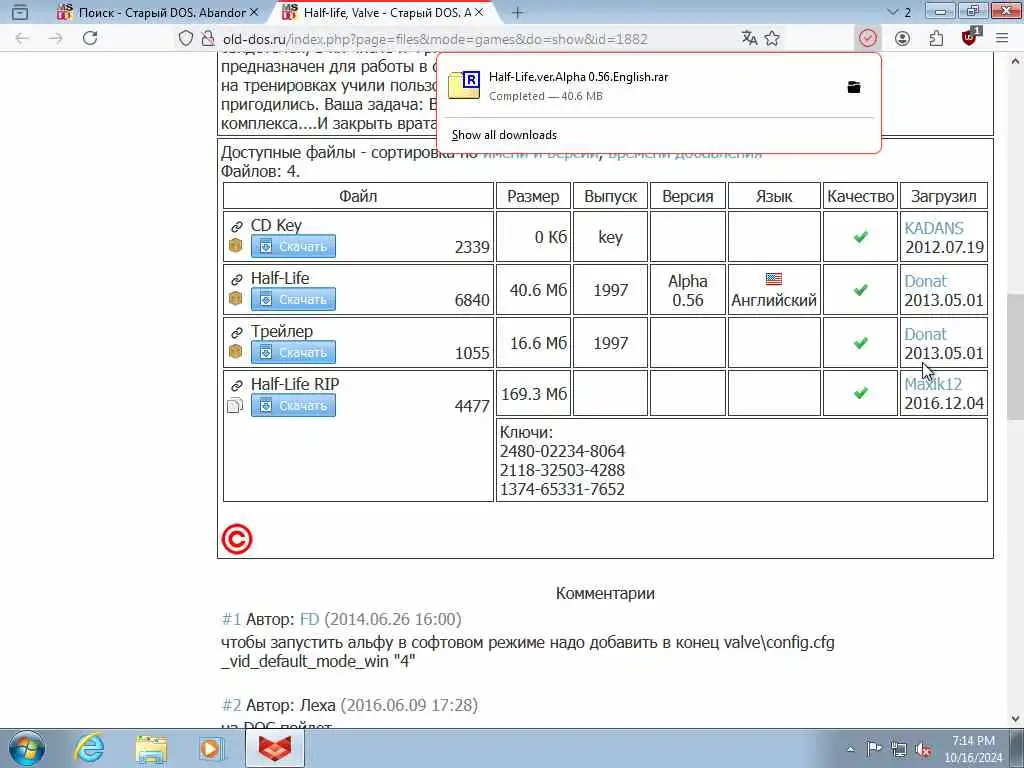Click the package icon in Трейлер row
1024x768 pixels.
[x=236, y=351]
